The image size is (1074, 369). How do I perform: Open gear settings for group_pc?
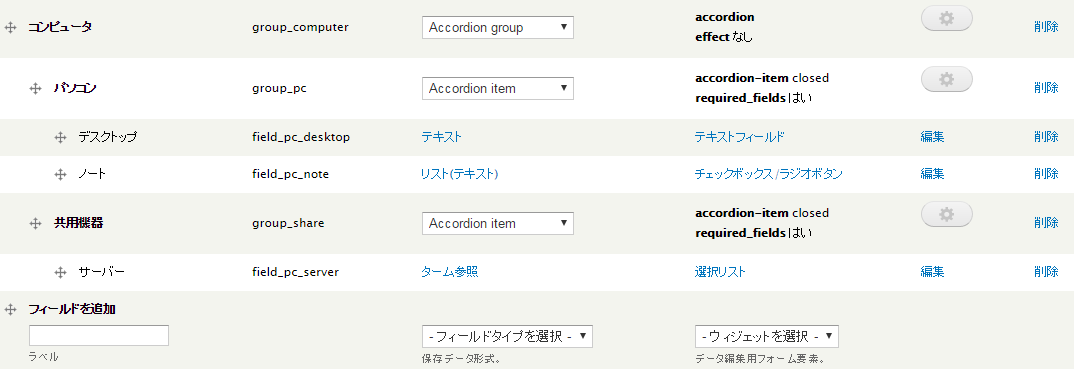tap(947, 79)
